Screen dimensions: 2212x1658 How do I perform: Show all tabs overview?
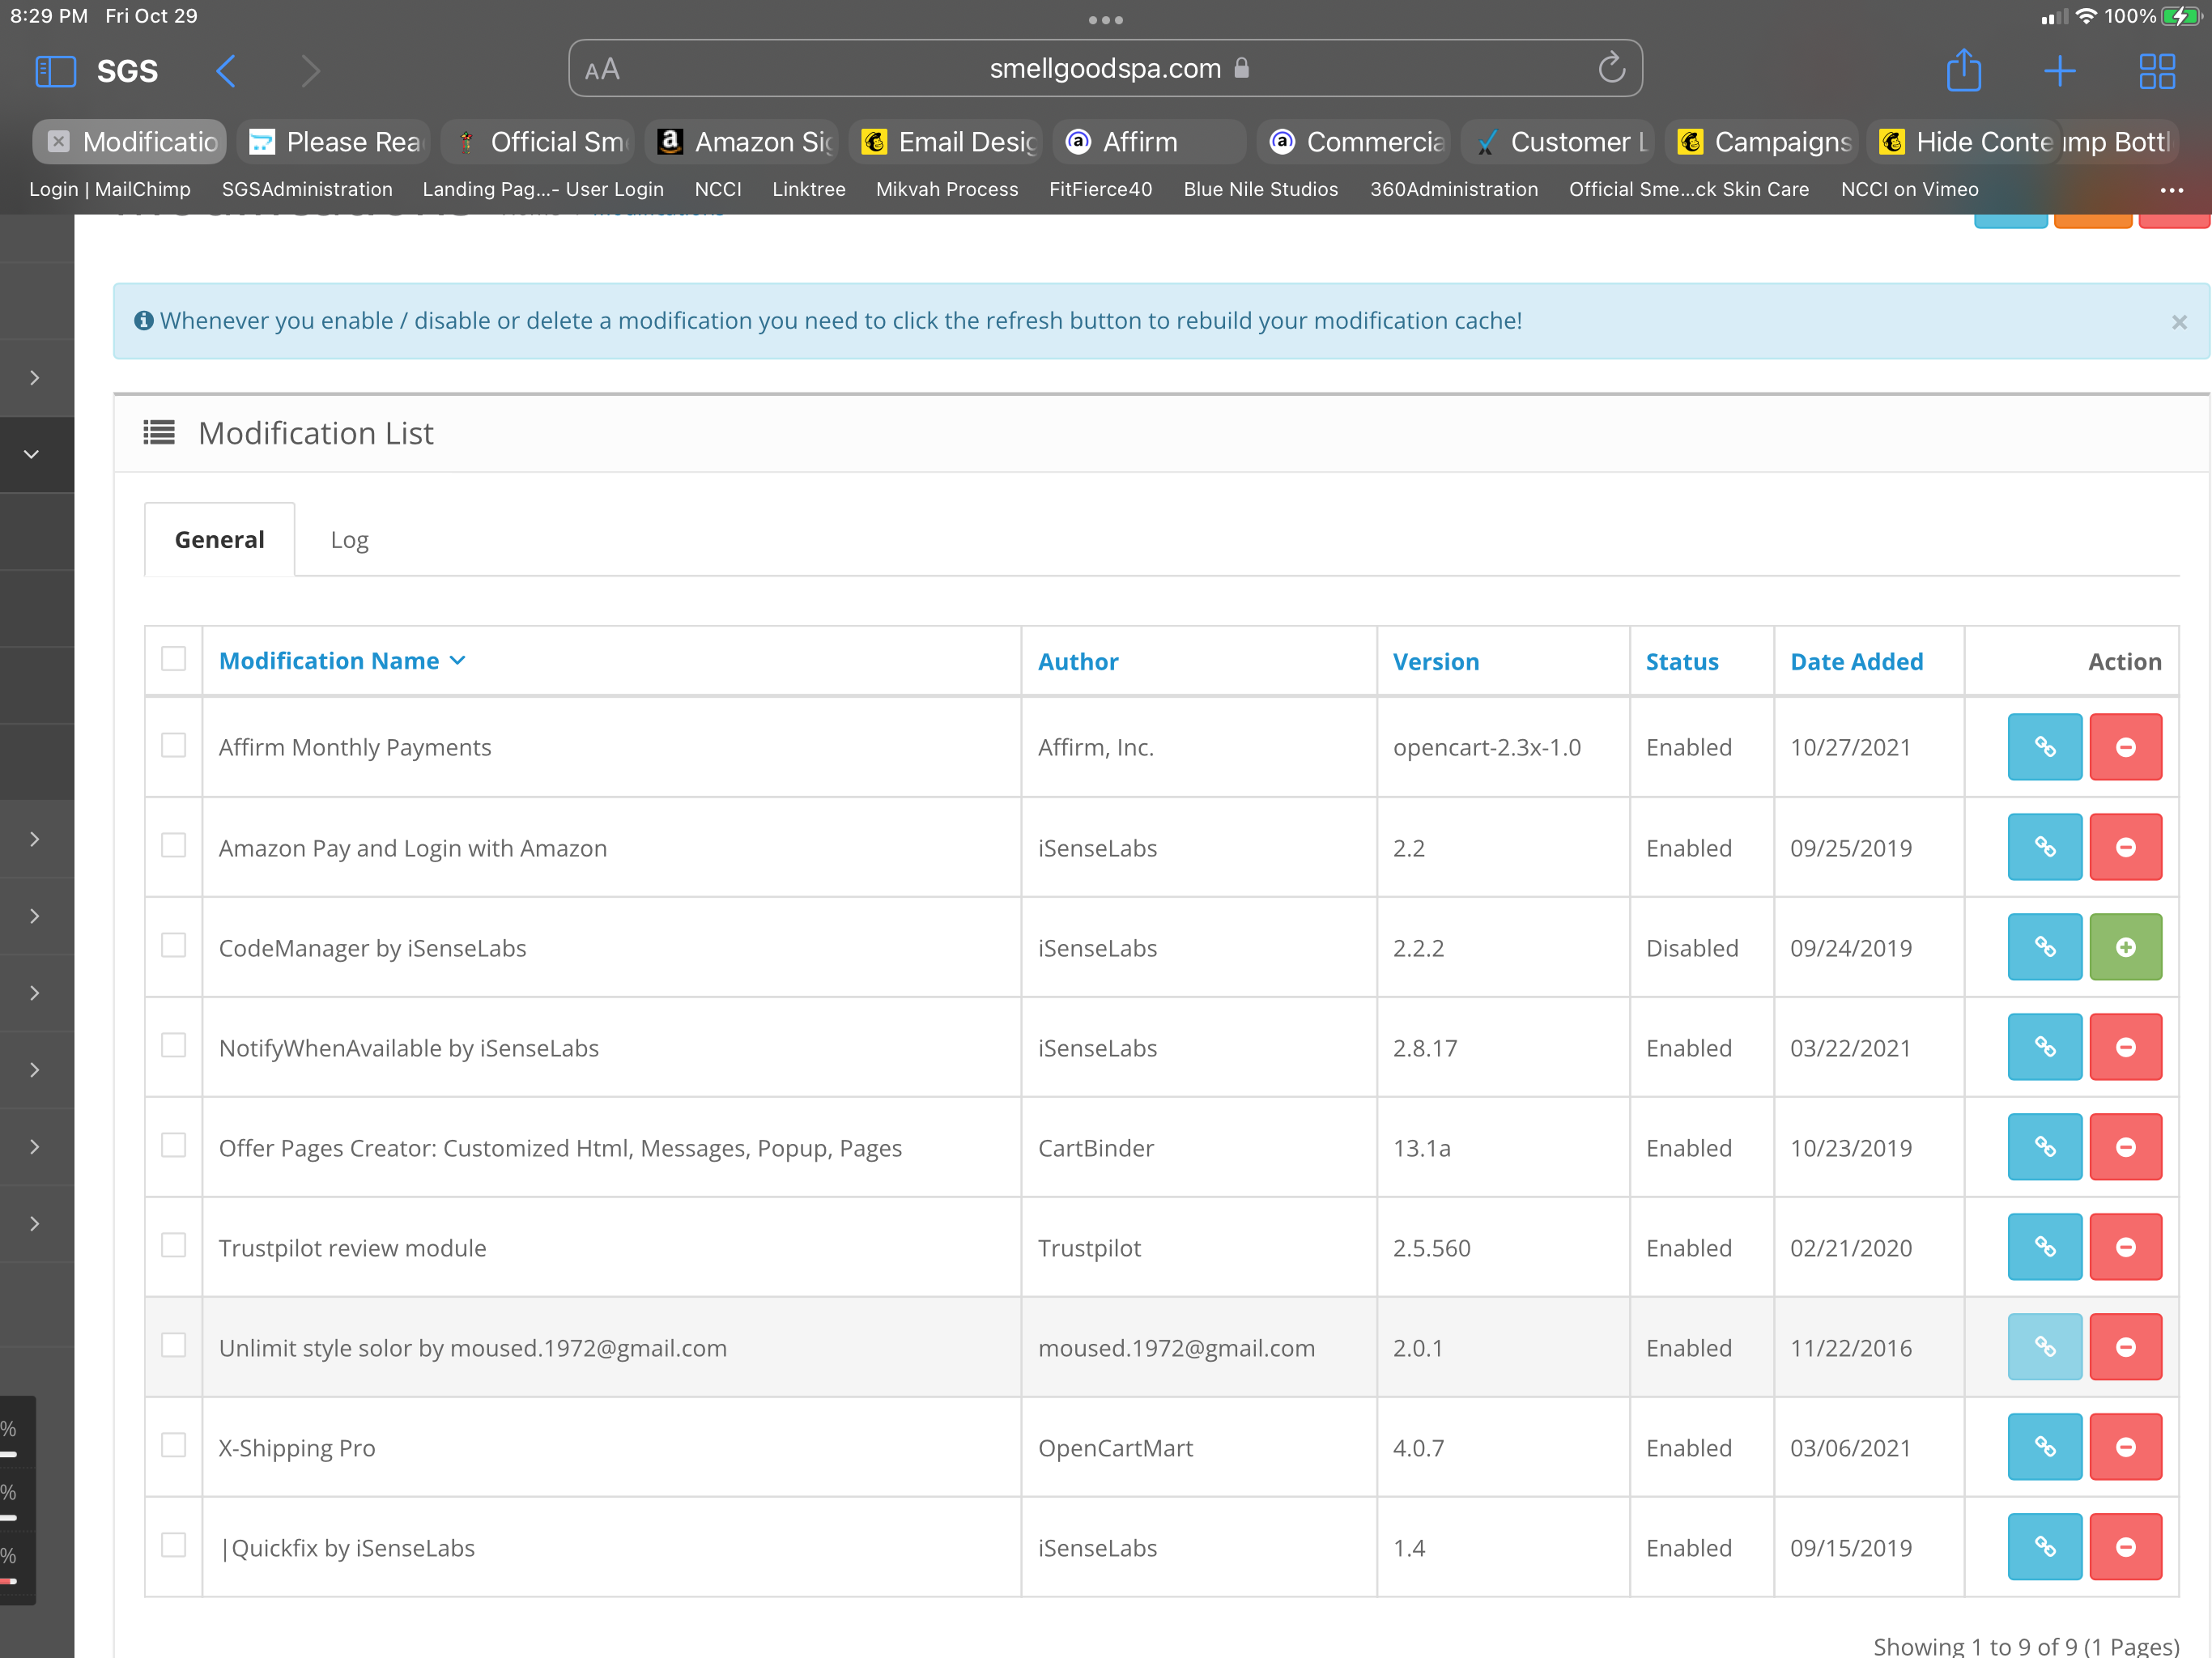2156,71
